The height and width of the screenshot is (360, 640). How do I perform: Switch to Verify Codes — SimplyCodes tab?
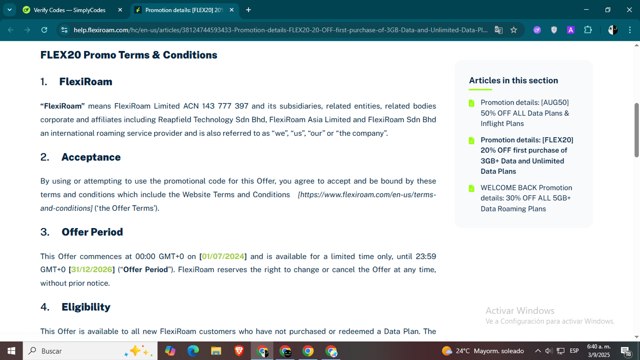(x=69, y=10)
